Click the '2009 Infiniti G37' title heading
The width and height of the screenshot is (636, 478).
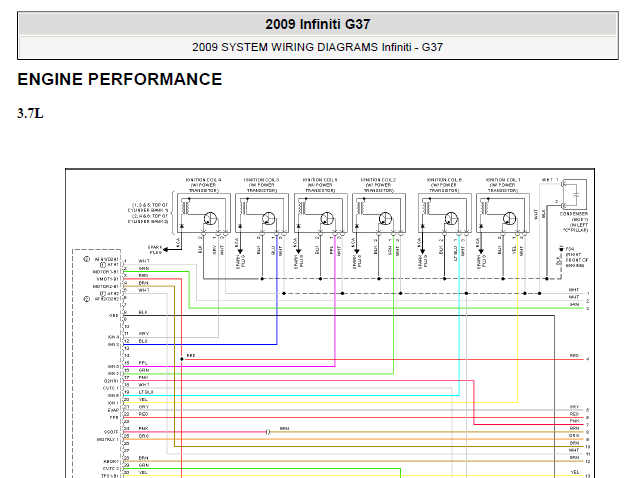tap(318, 24)
